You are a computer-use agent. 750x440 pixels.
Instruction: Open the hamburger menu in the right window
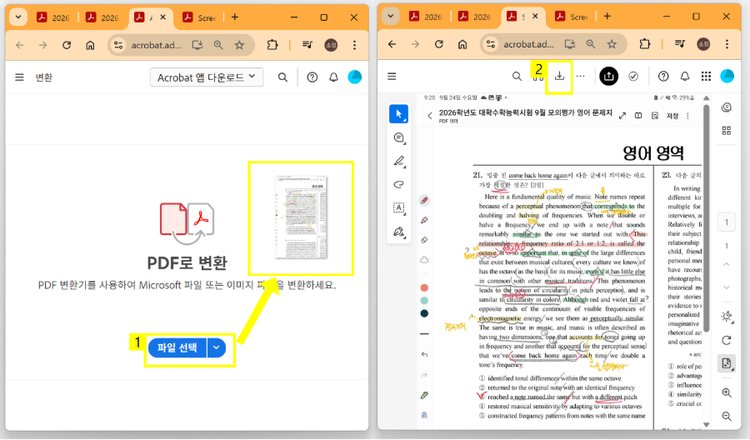click(392, 76)
